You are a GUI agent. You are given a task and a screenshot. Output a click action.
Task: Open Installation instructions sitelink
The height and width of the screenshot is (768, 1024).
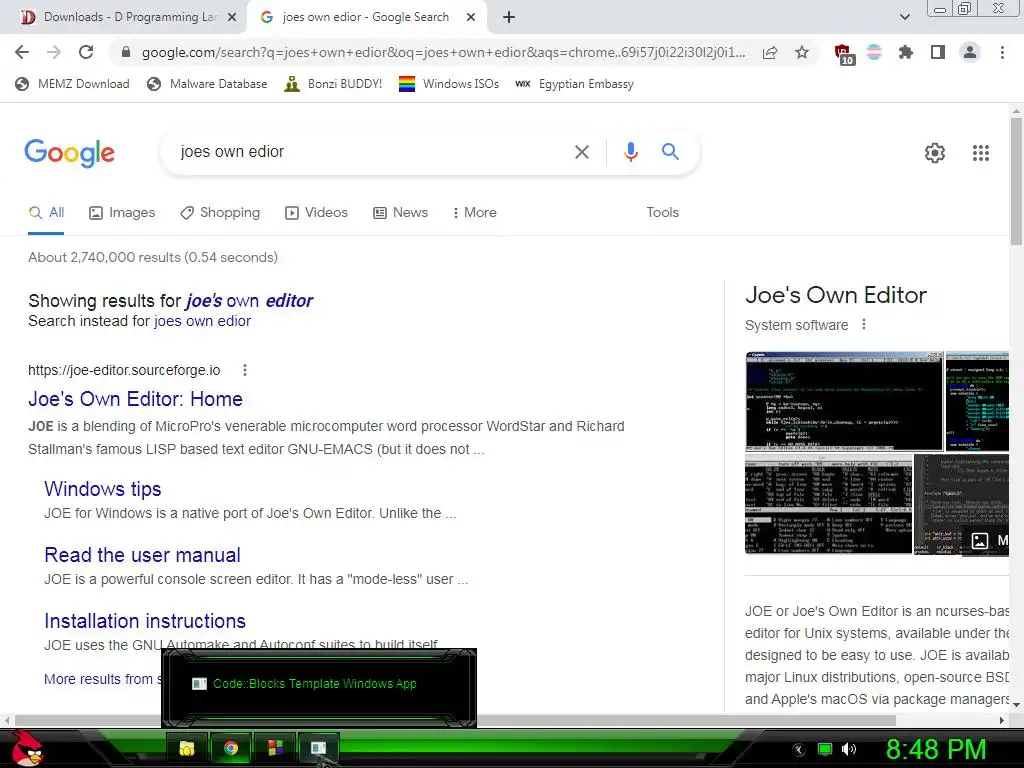(145, 621)
